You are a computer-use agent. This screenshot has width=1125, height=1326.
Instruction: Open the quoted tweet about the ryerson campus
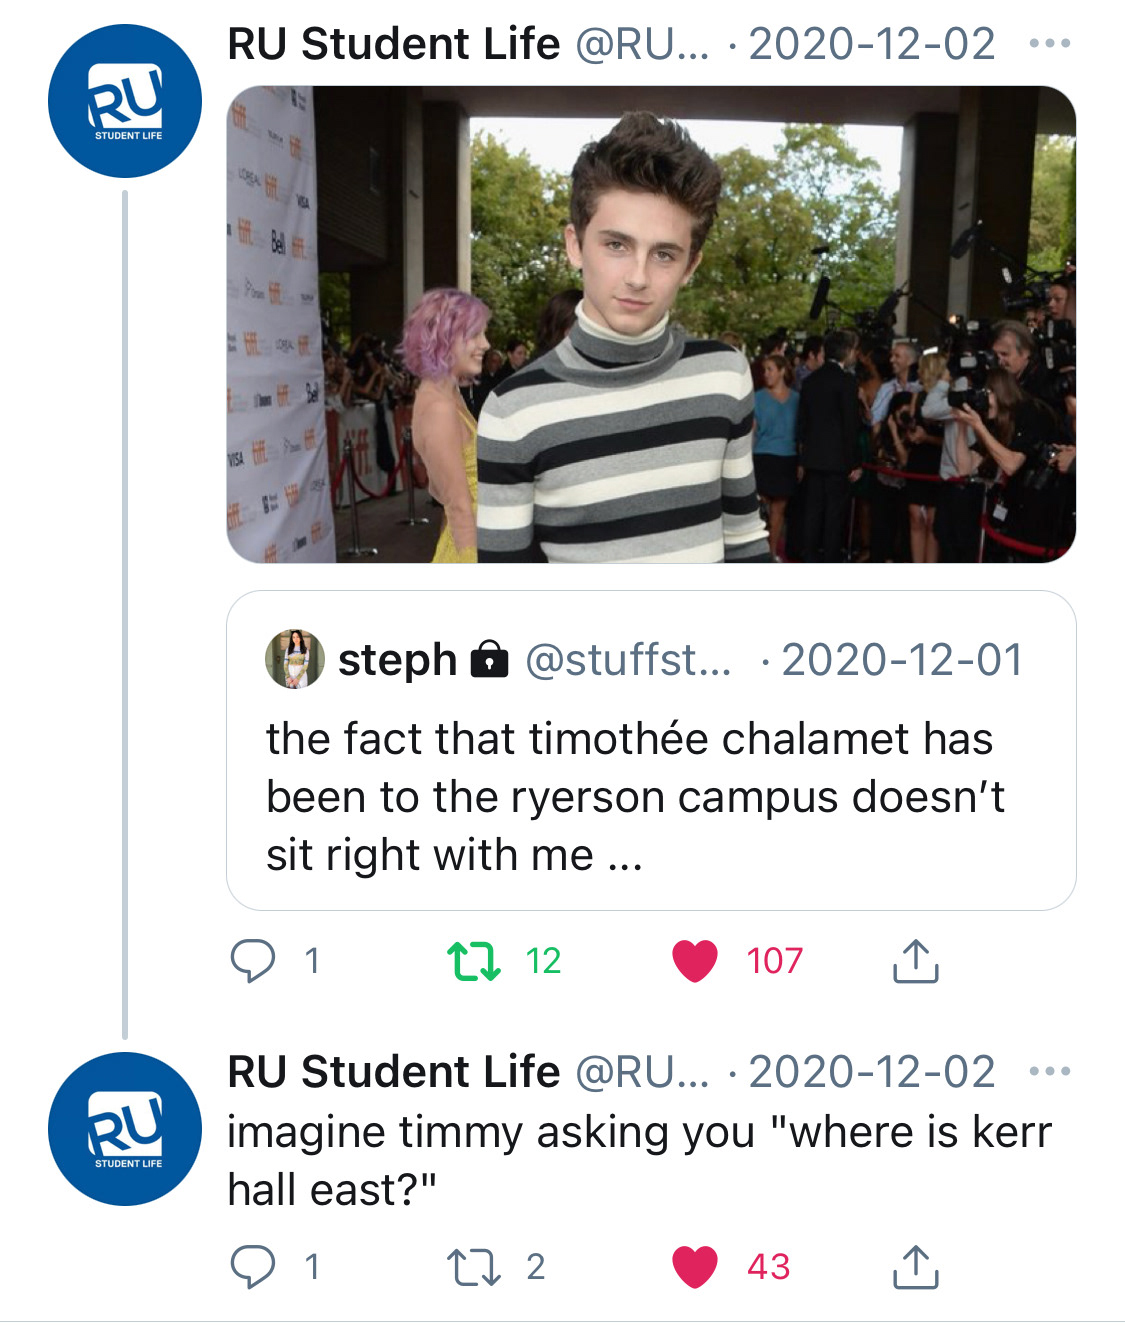tap(635, 797)
